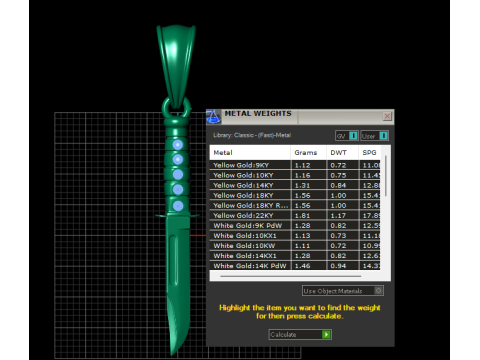Select the middle blue gem on handle

[x=178, y=174]
